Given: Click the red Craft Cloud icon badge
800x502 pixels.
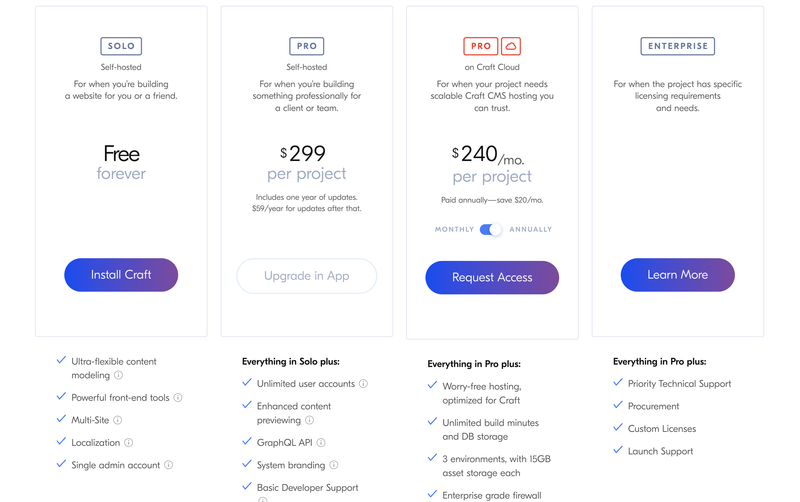Looking at the screenshot, I should point(511,46).
